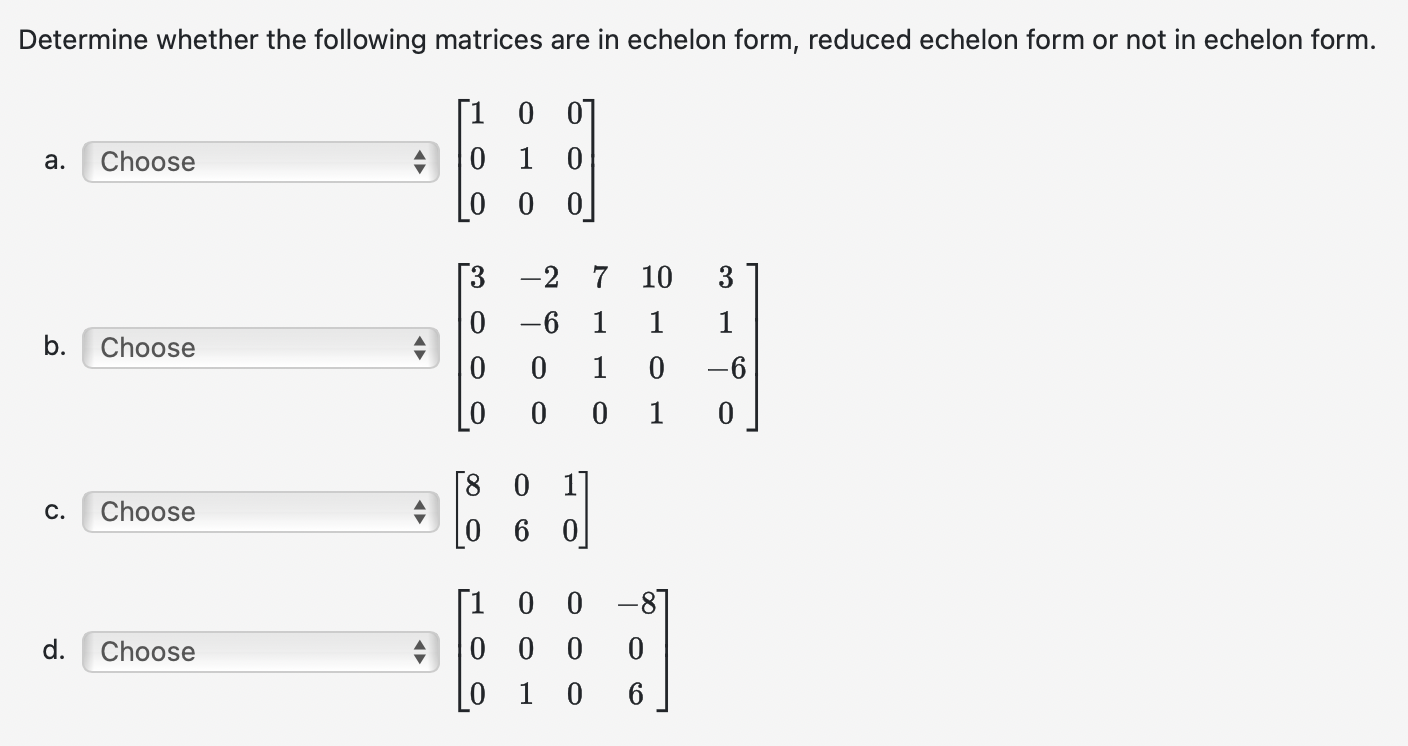This screenshot has height=746, width=1408.
Task: Click the label a beside its dropdown
Action: (53, 162)
